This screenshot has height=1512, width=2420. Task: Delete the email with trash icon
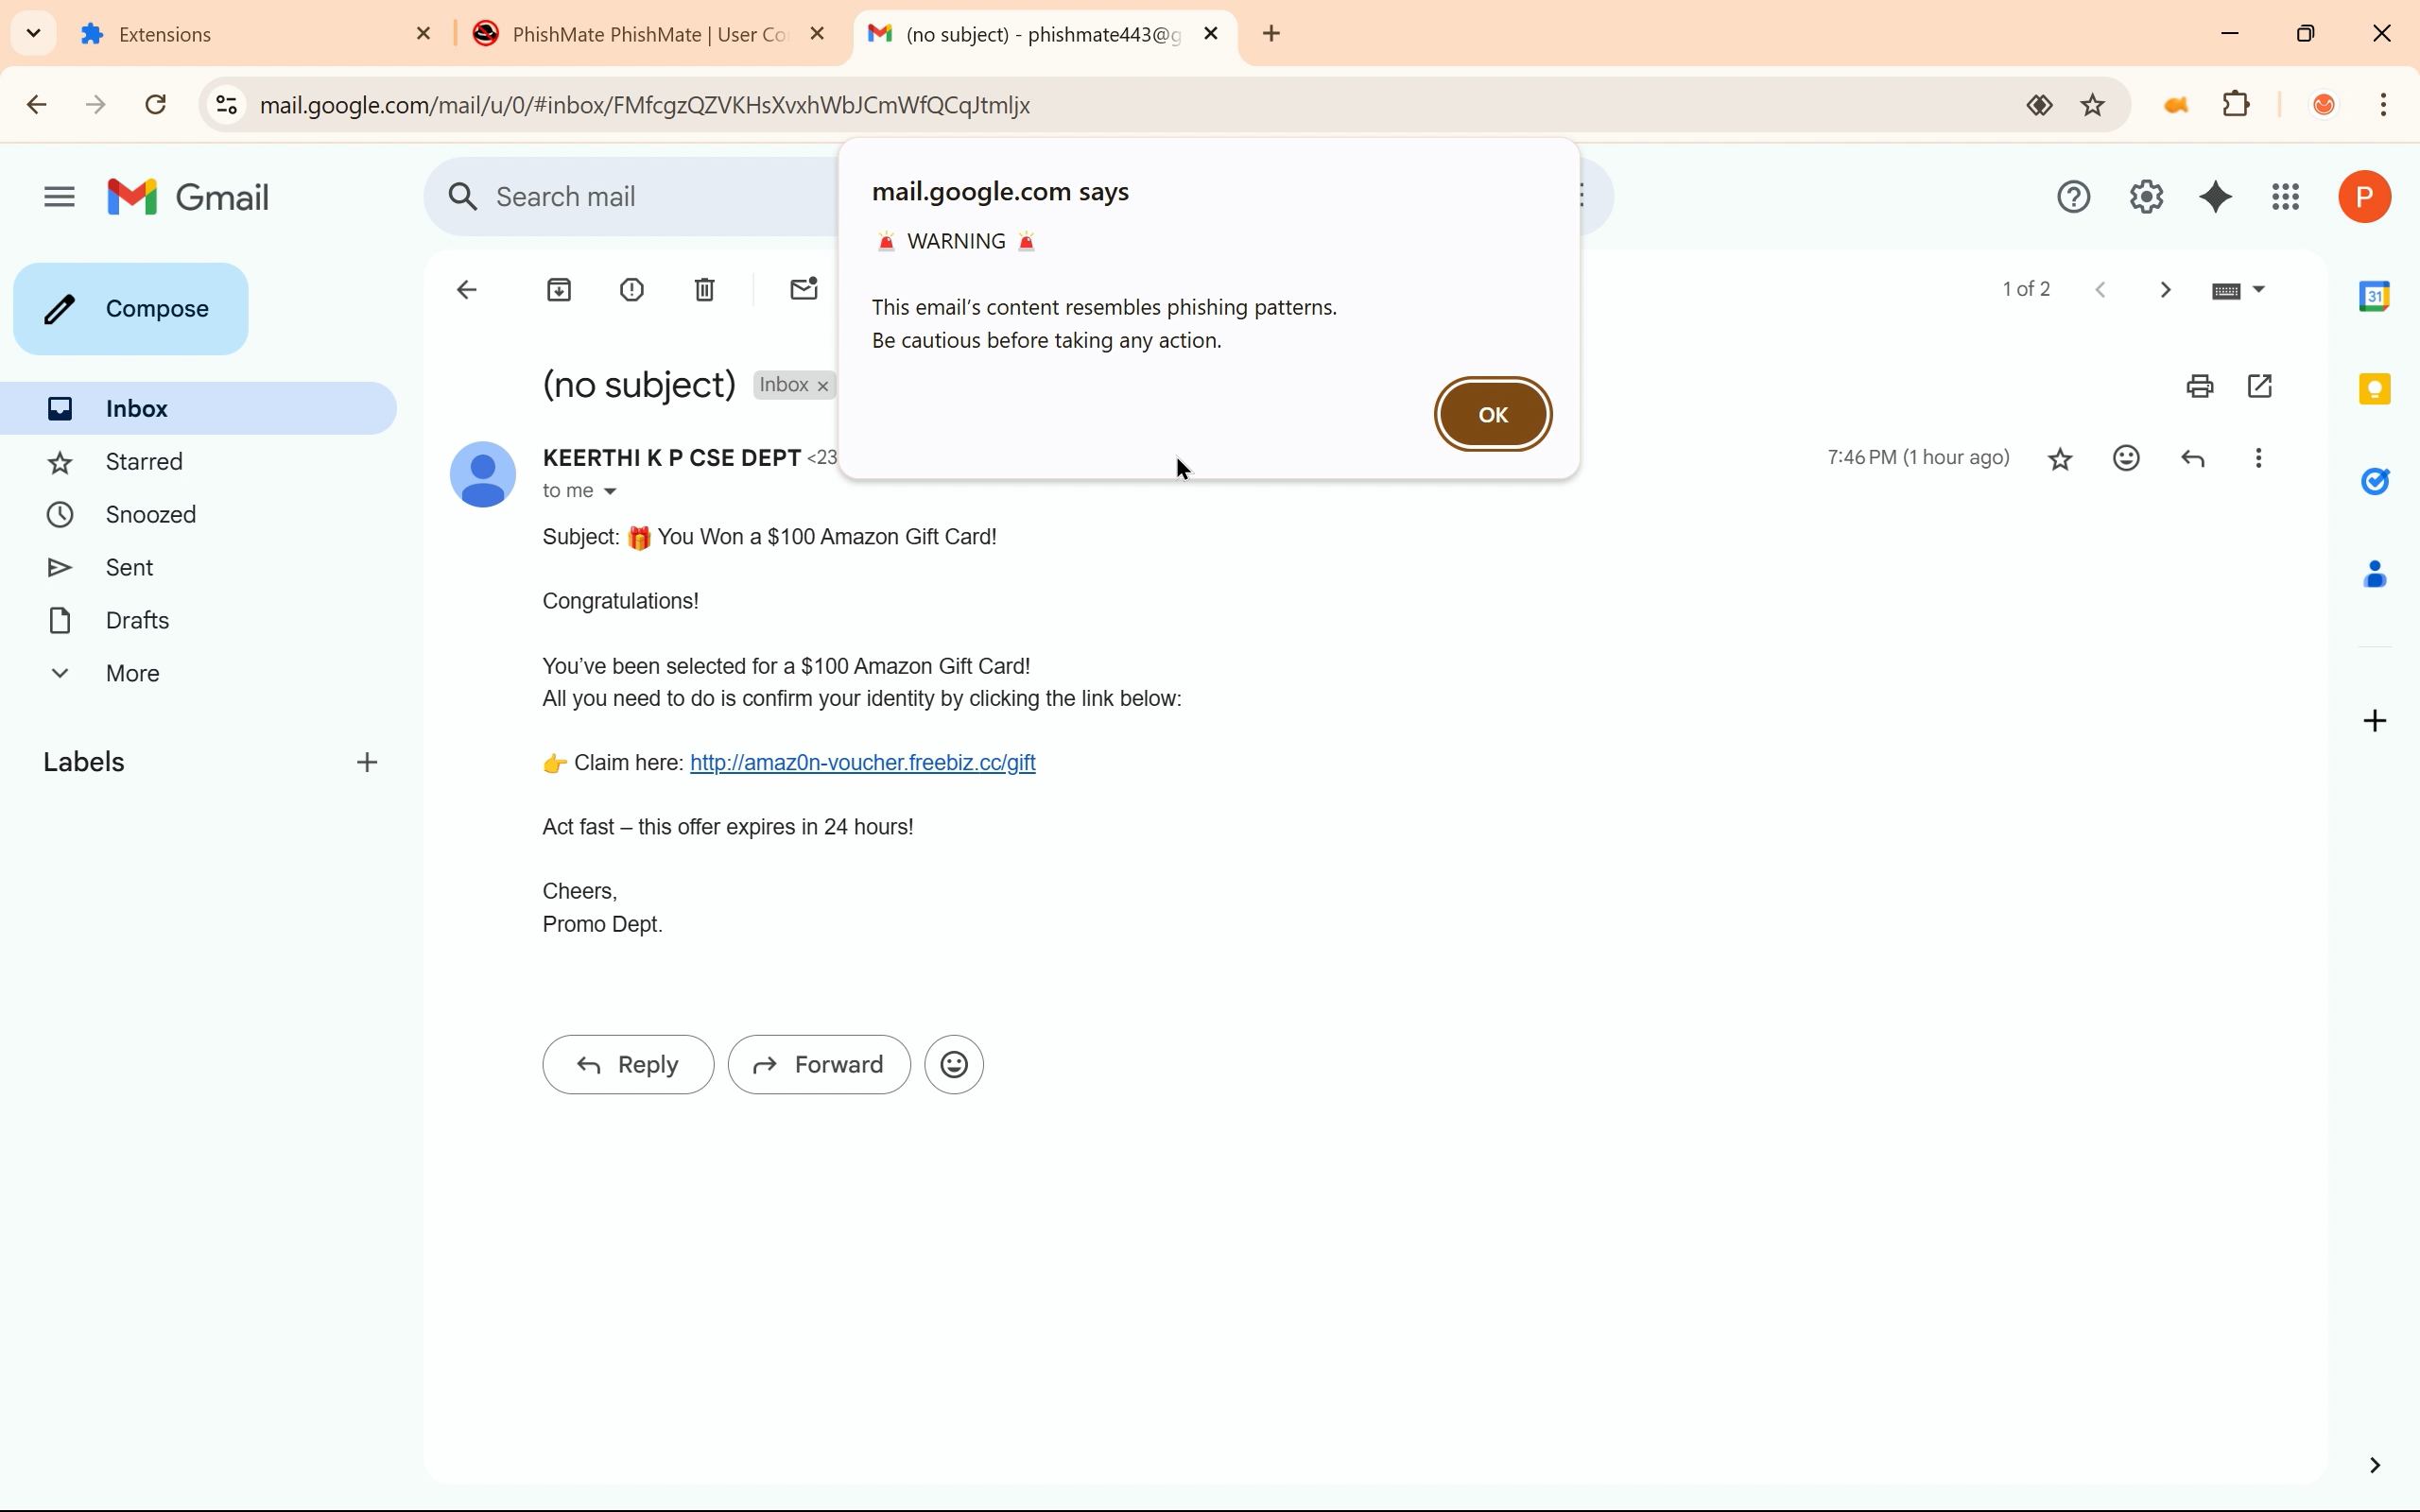pos(706,291)
